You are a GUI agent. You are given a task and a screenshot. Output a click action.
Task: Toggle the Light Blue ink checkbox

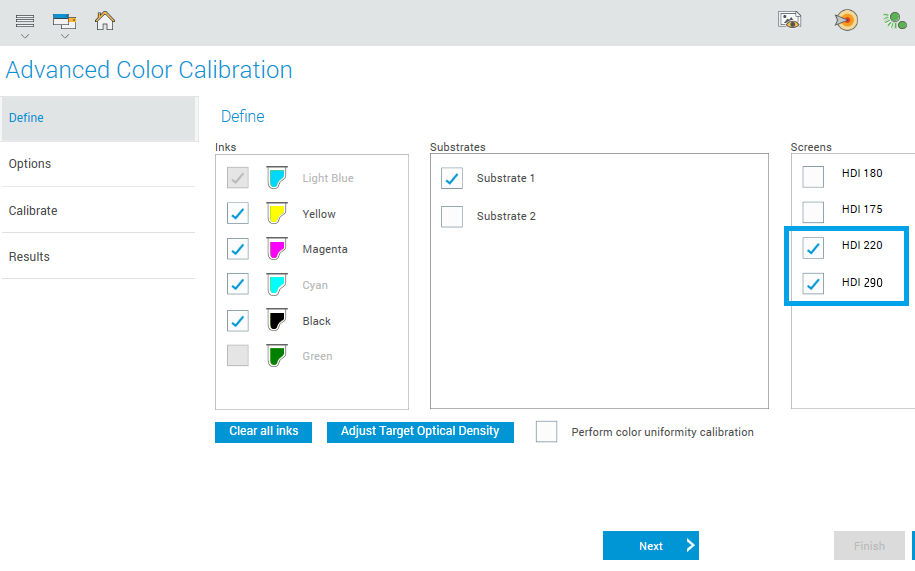[238, 177]
